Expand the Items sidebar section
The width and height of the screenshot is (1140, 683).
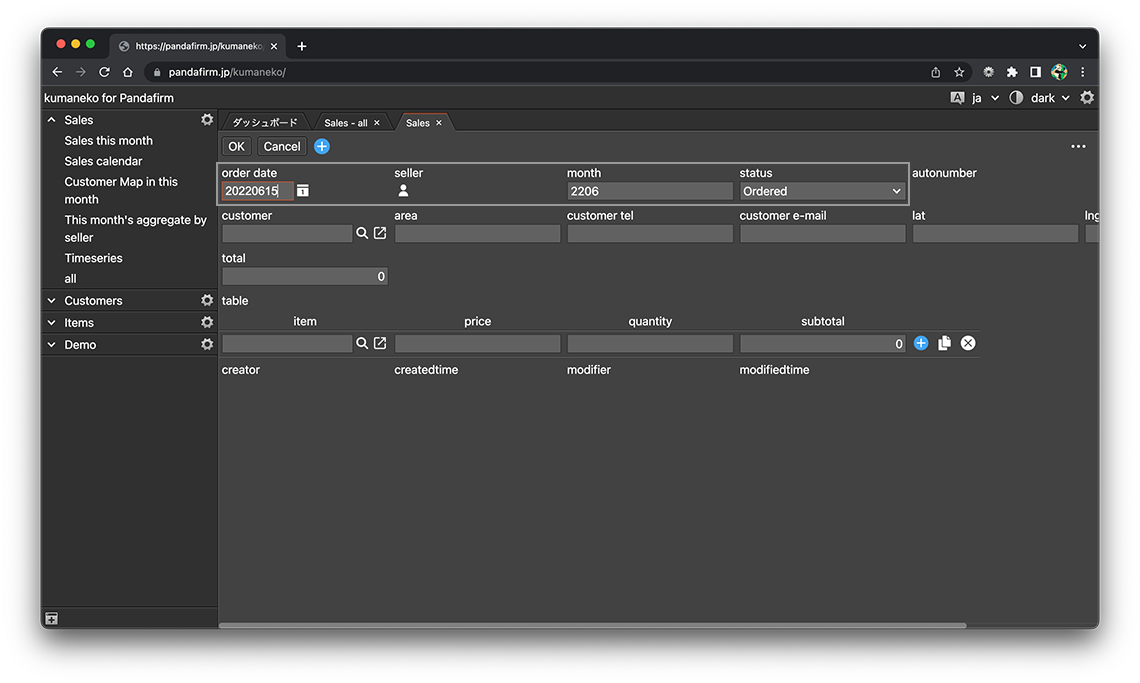[52, 323]
